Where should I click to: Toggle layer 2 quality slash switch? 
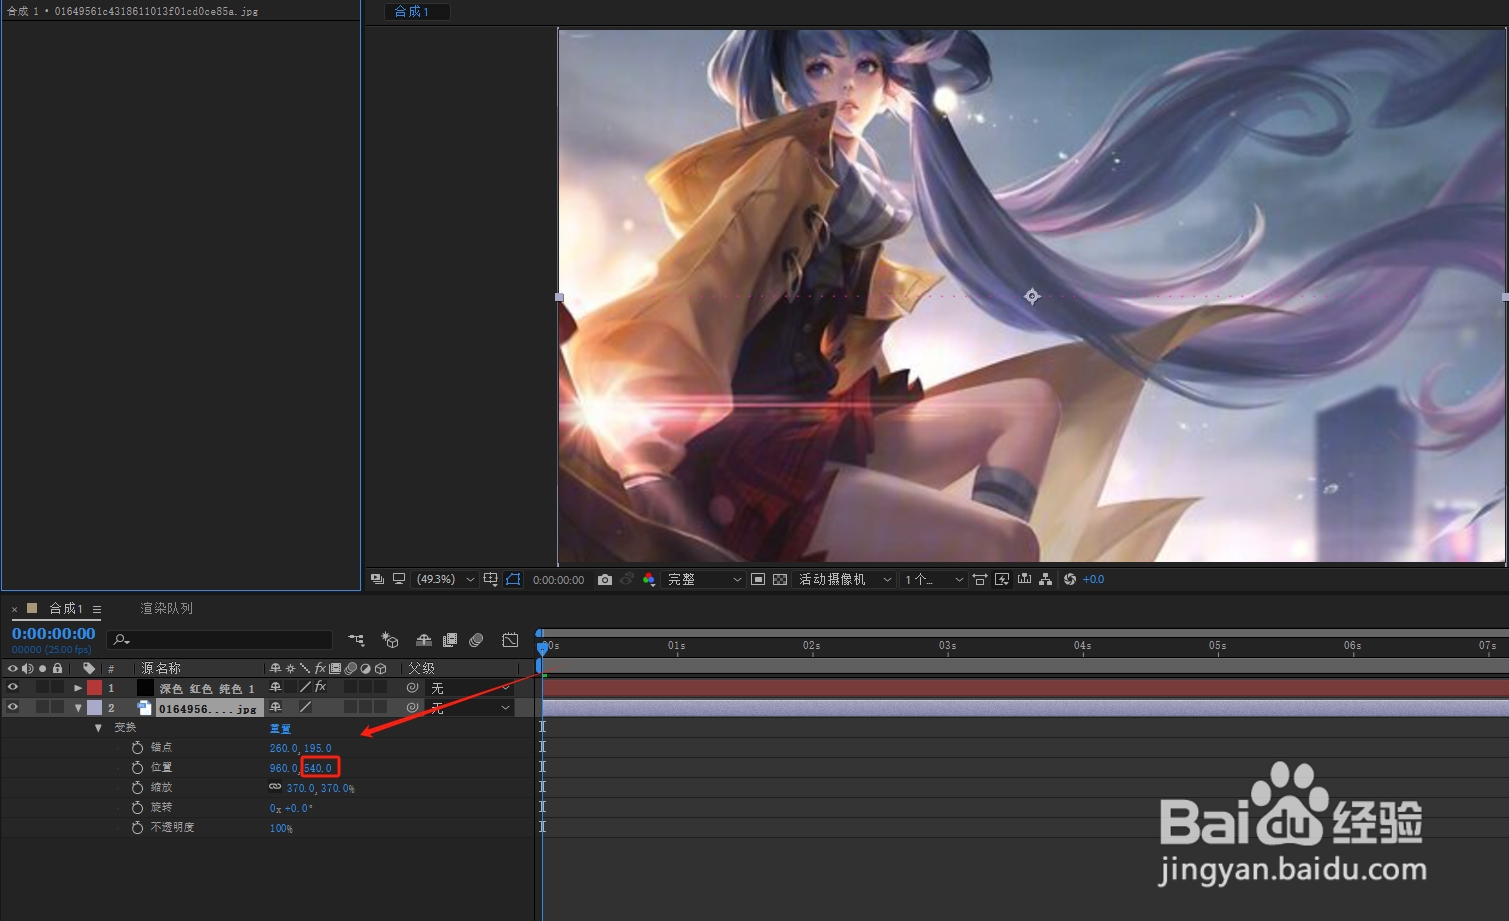point(305,707)
